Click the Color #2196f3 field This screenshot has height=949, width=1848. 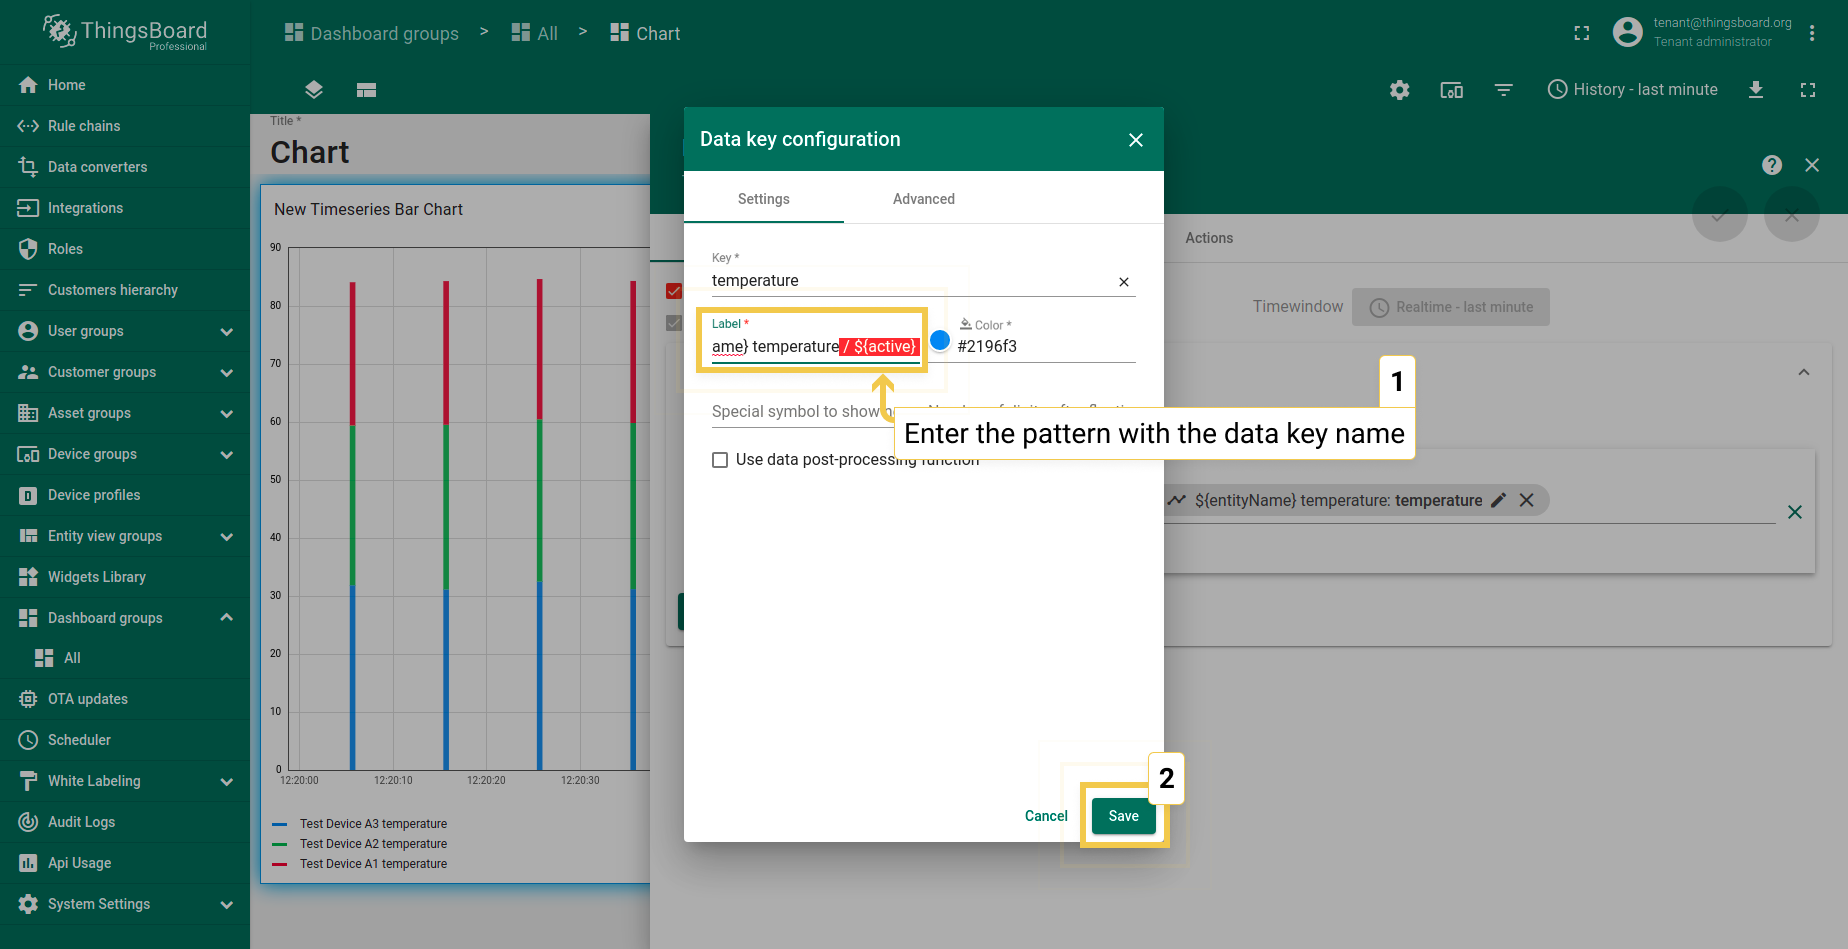point(1046,346)
